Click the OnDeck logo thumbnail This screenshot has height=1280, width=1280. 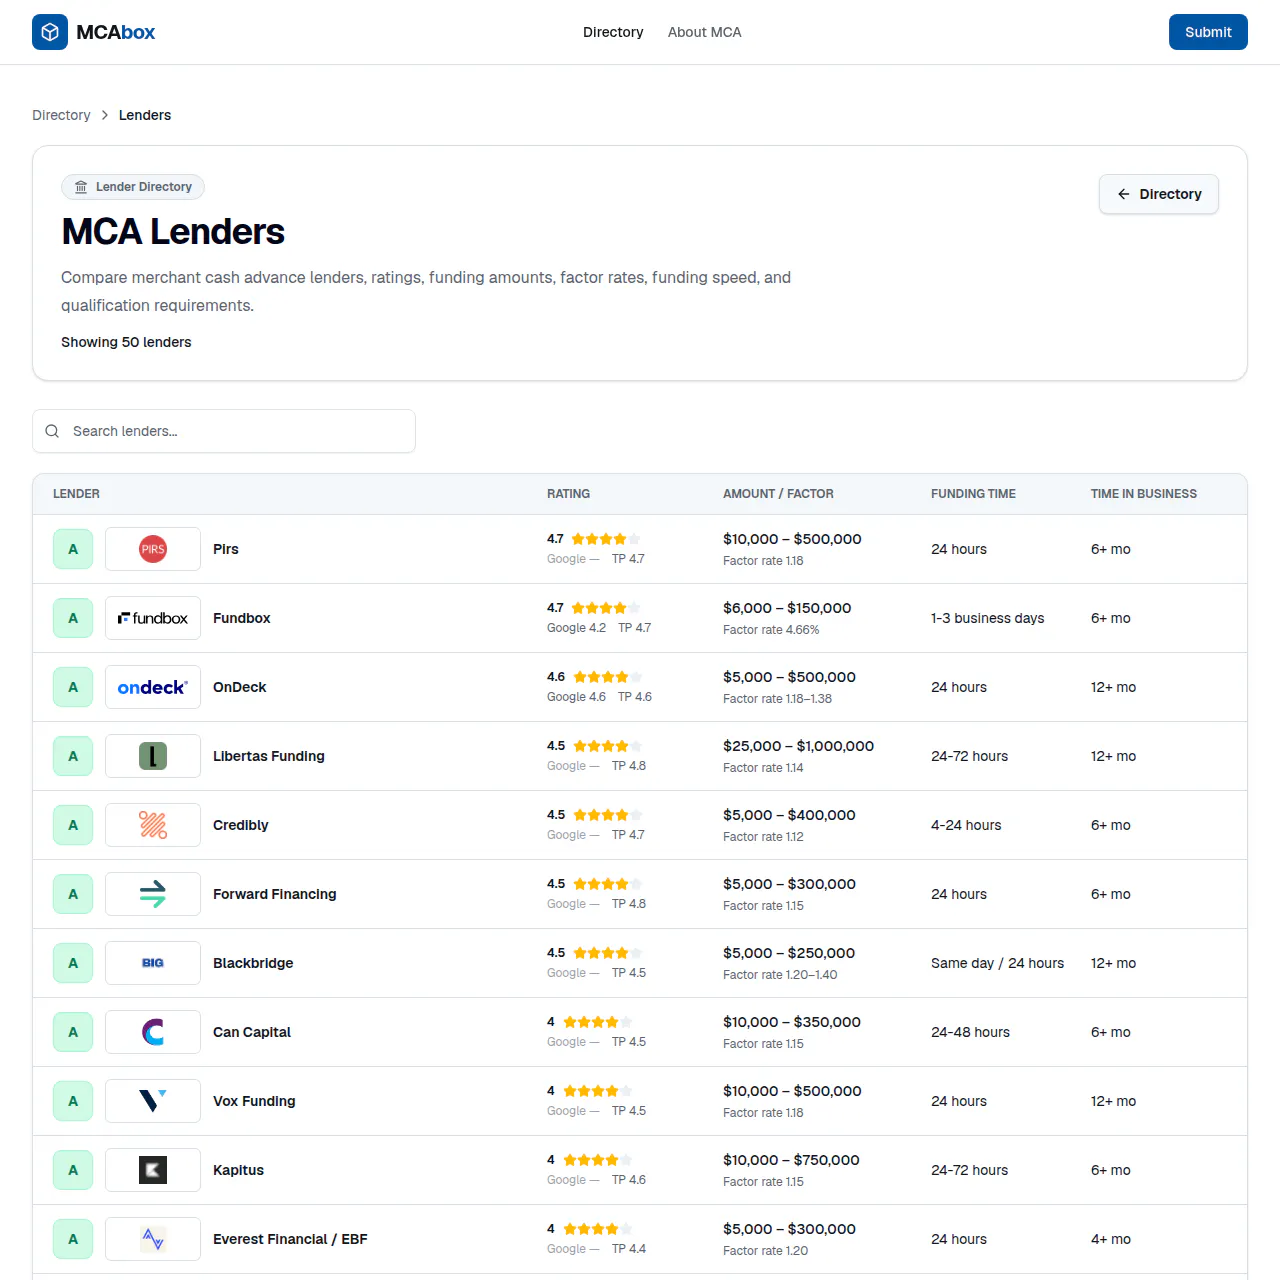pos(153,687)
